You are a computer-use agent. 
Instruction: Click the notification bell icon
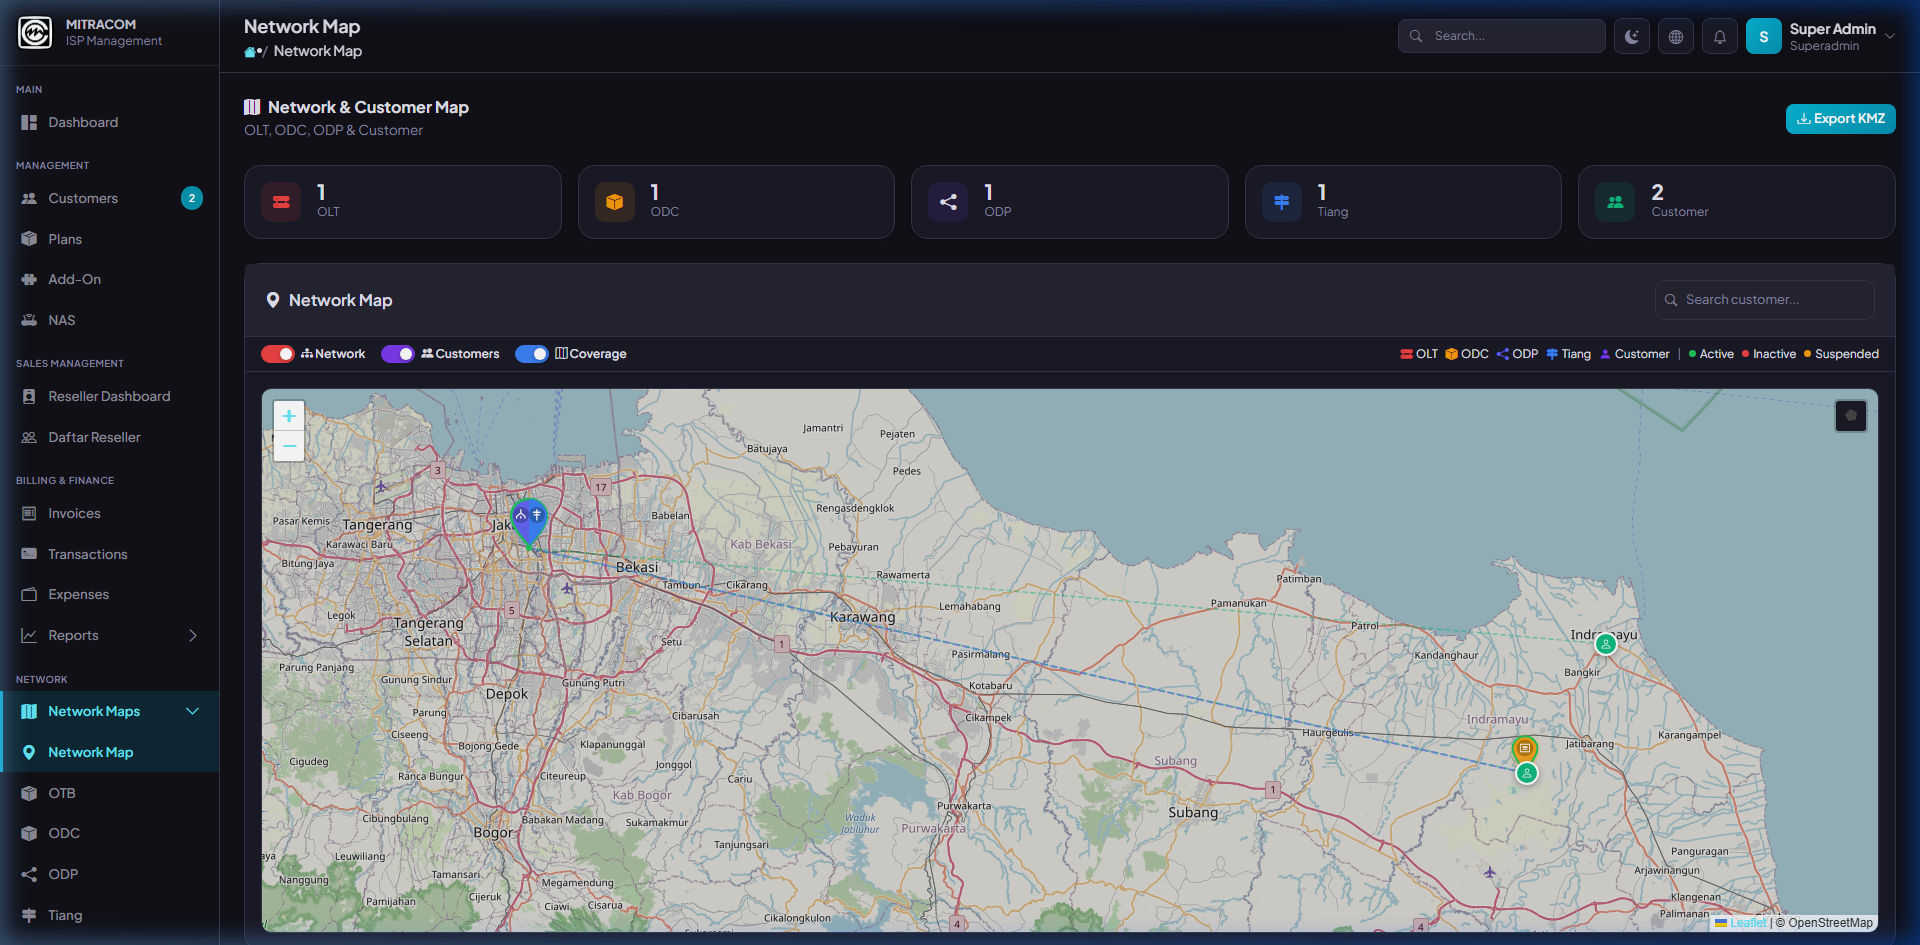pyautogui.click(x=1720, y=35)
